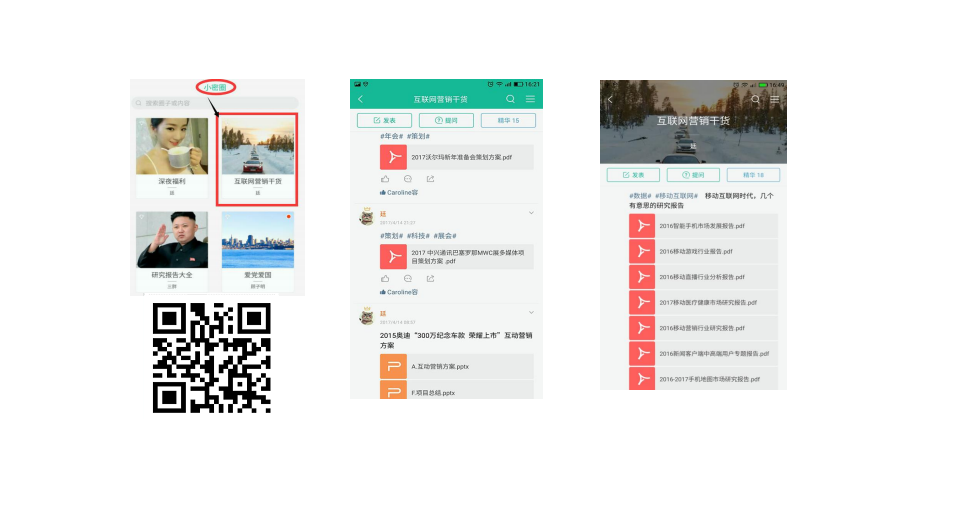Open 精华 18 highlights tab
The width and height of the screenshot is (960, 509).
coord(753,175)
